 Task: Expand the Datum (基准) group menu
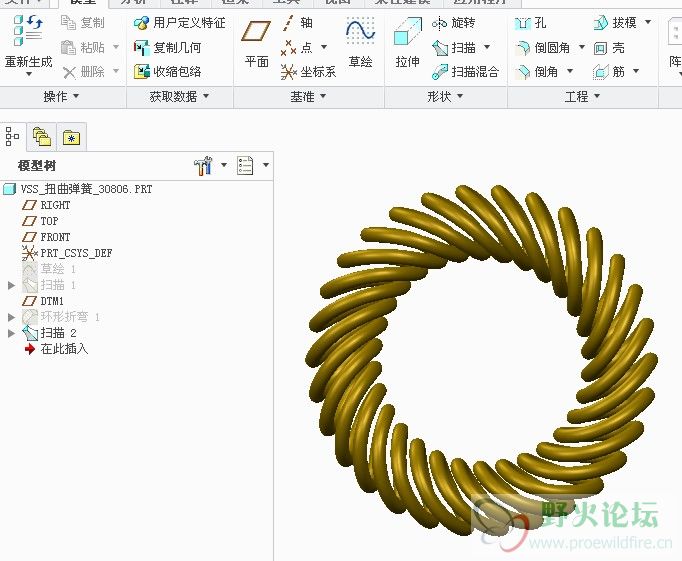click(x=308, y=97)
